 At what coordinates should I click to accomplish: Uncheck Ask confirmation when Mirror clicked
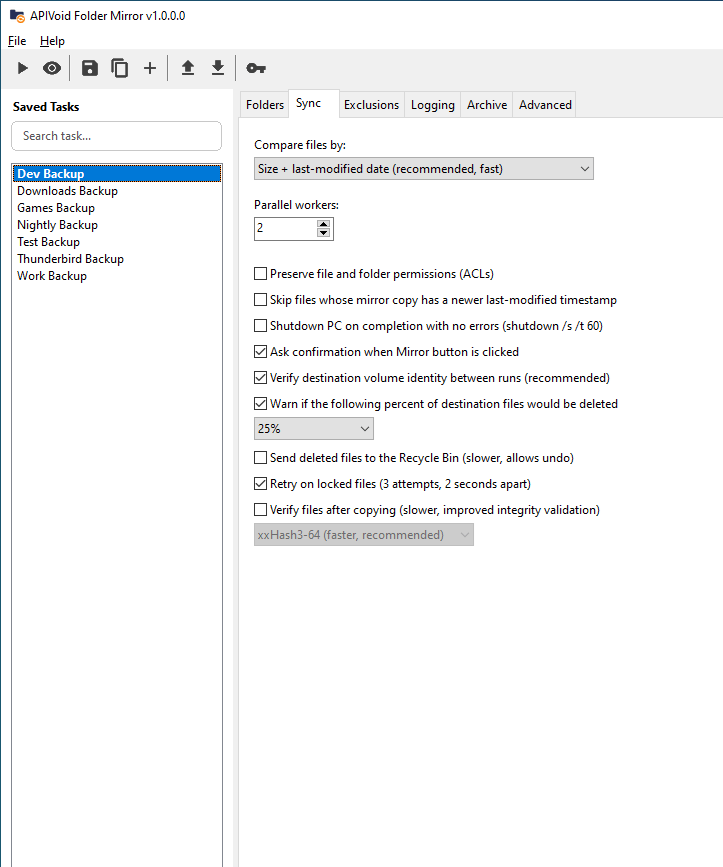[260, 352]
